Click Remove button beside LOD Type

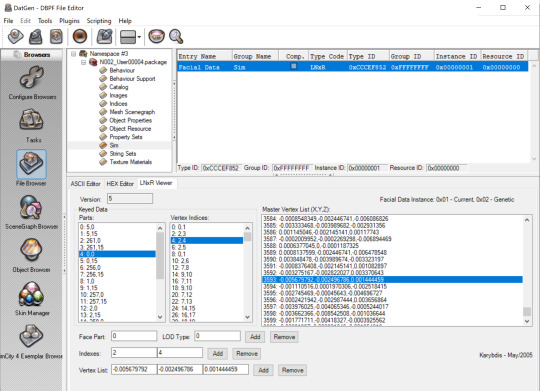(284, 337)
